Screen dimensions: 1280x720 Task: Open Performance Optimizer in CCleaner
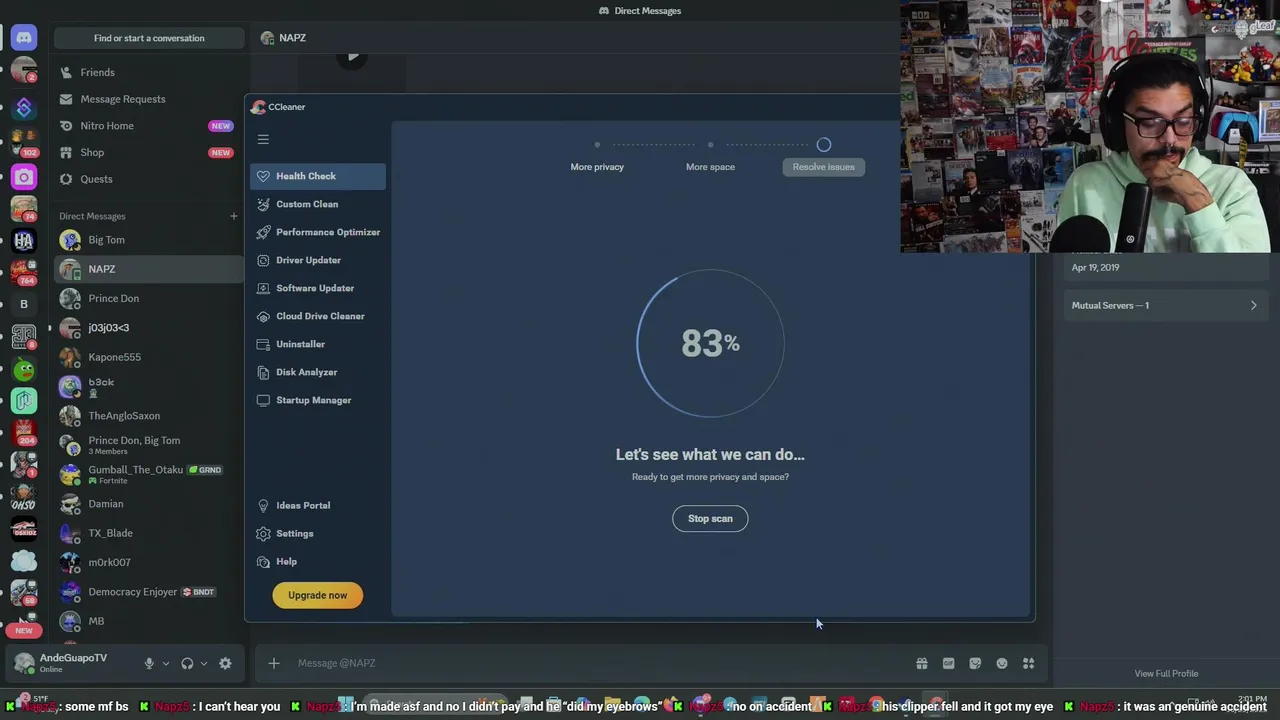(x=317, y=232)
